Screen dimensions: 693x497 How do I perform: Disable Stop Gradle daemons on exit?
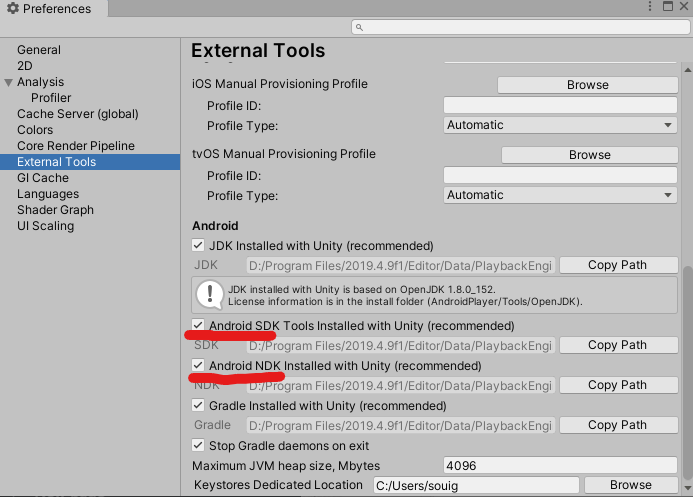[198, 445]
